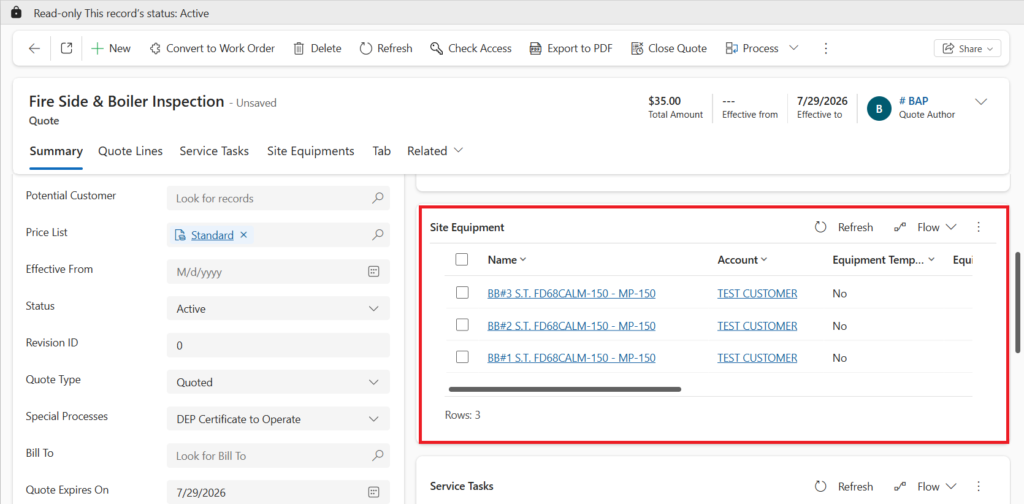
Task: Open the Status dropdown showing Active
Action: tap(278, 309)
